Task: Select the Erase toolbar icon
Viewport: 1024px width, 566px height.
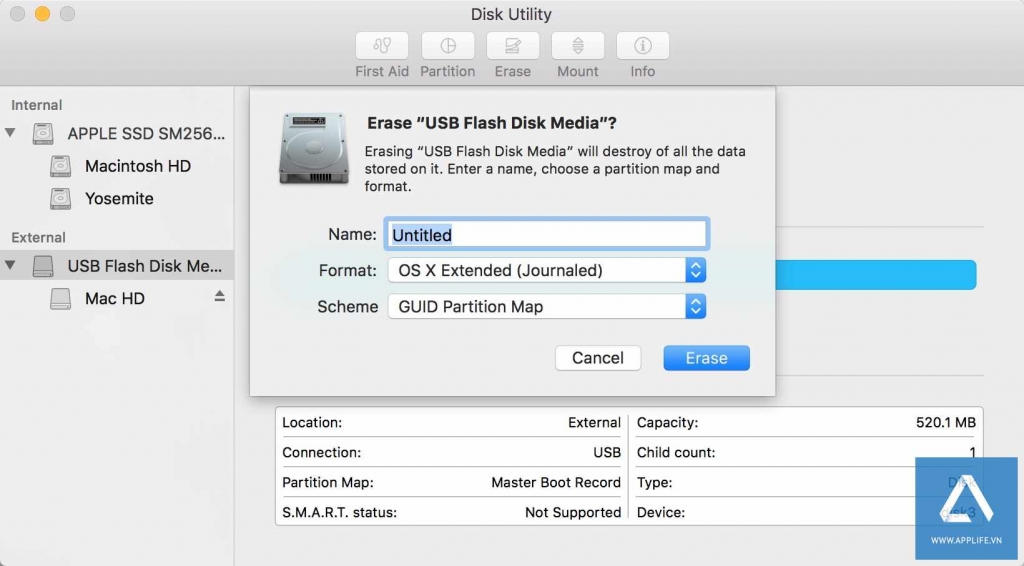Action: (513, 46)
